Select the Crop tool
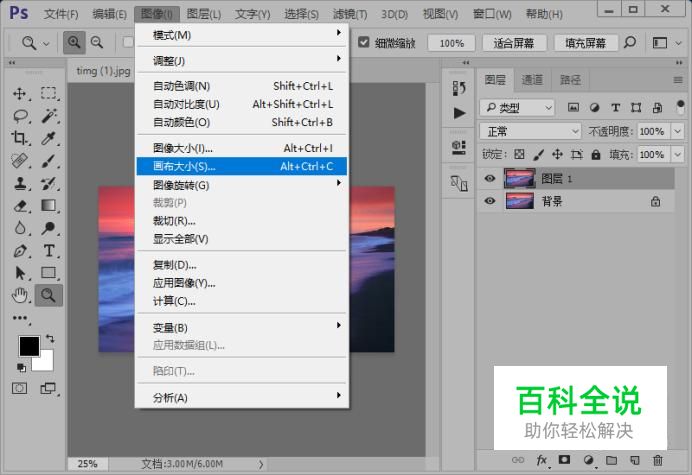This screenshot has width=692, height=475. (19, 138)
